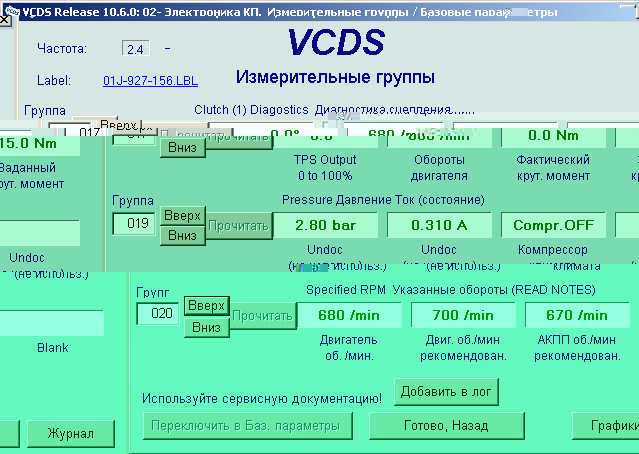The width and height of the screenshot is (639, 454).
Task: Click Вверх button for group 019
Action: [x=182, y=216]
